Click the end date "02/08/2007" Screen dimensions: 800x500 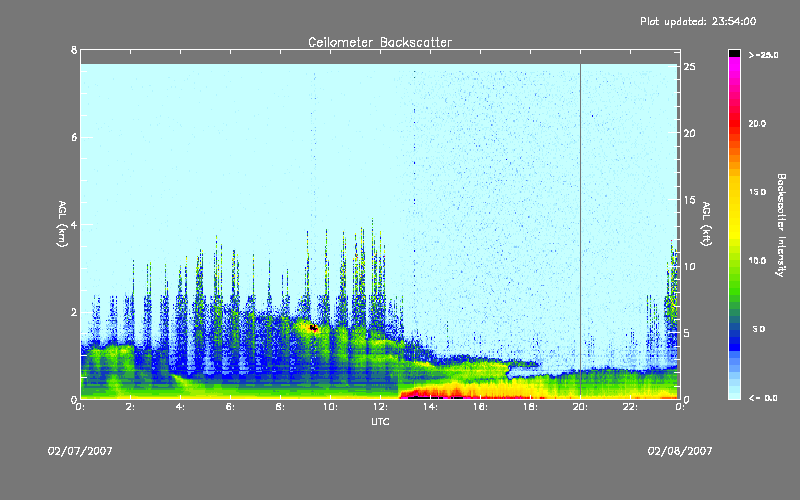[680, 451]
